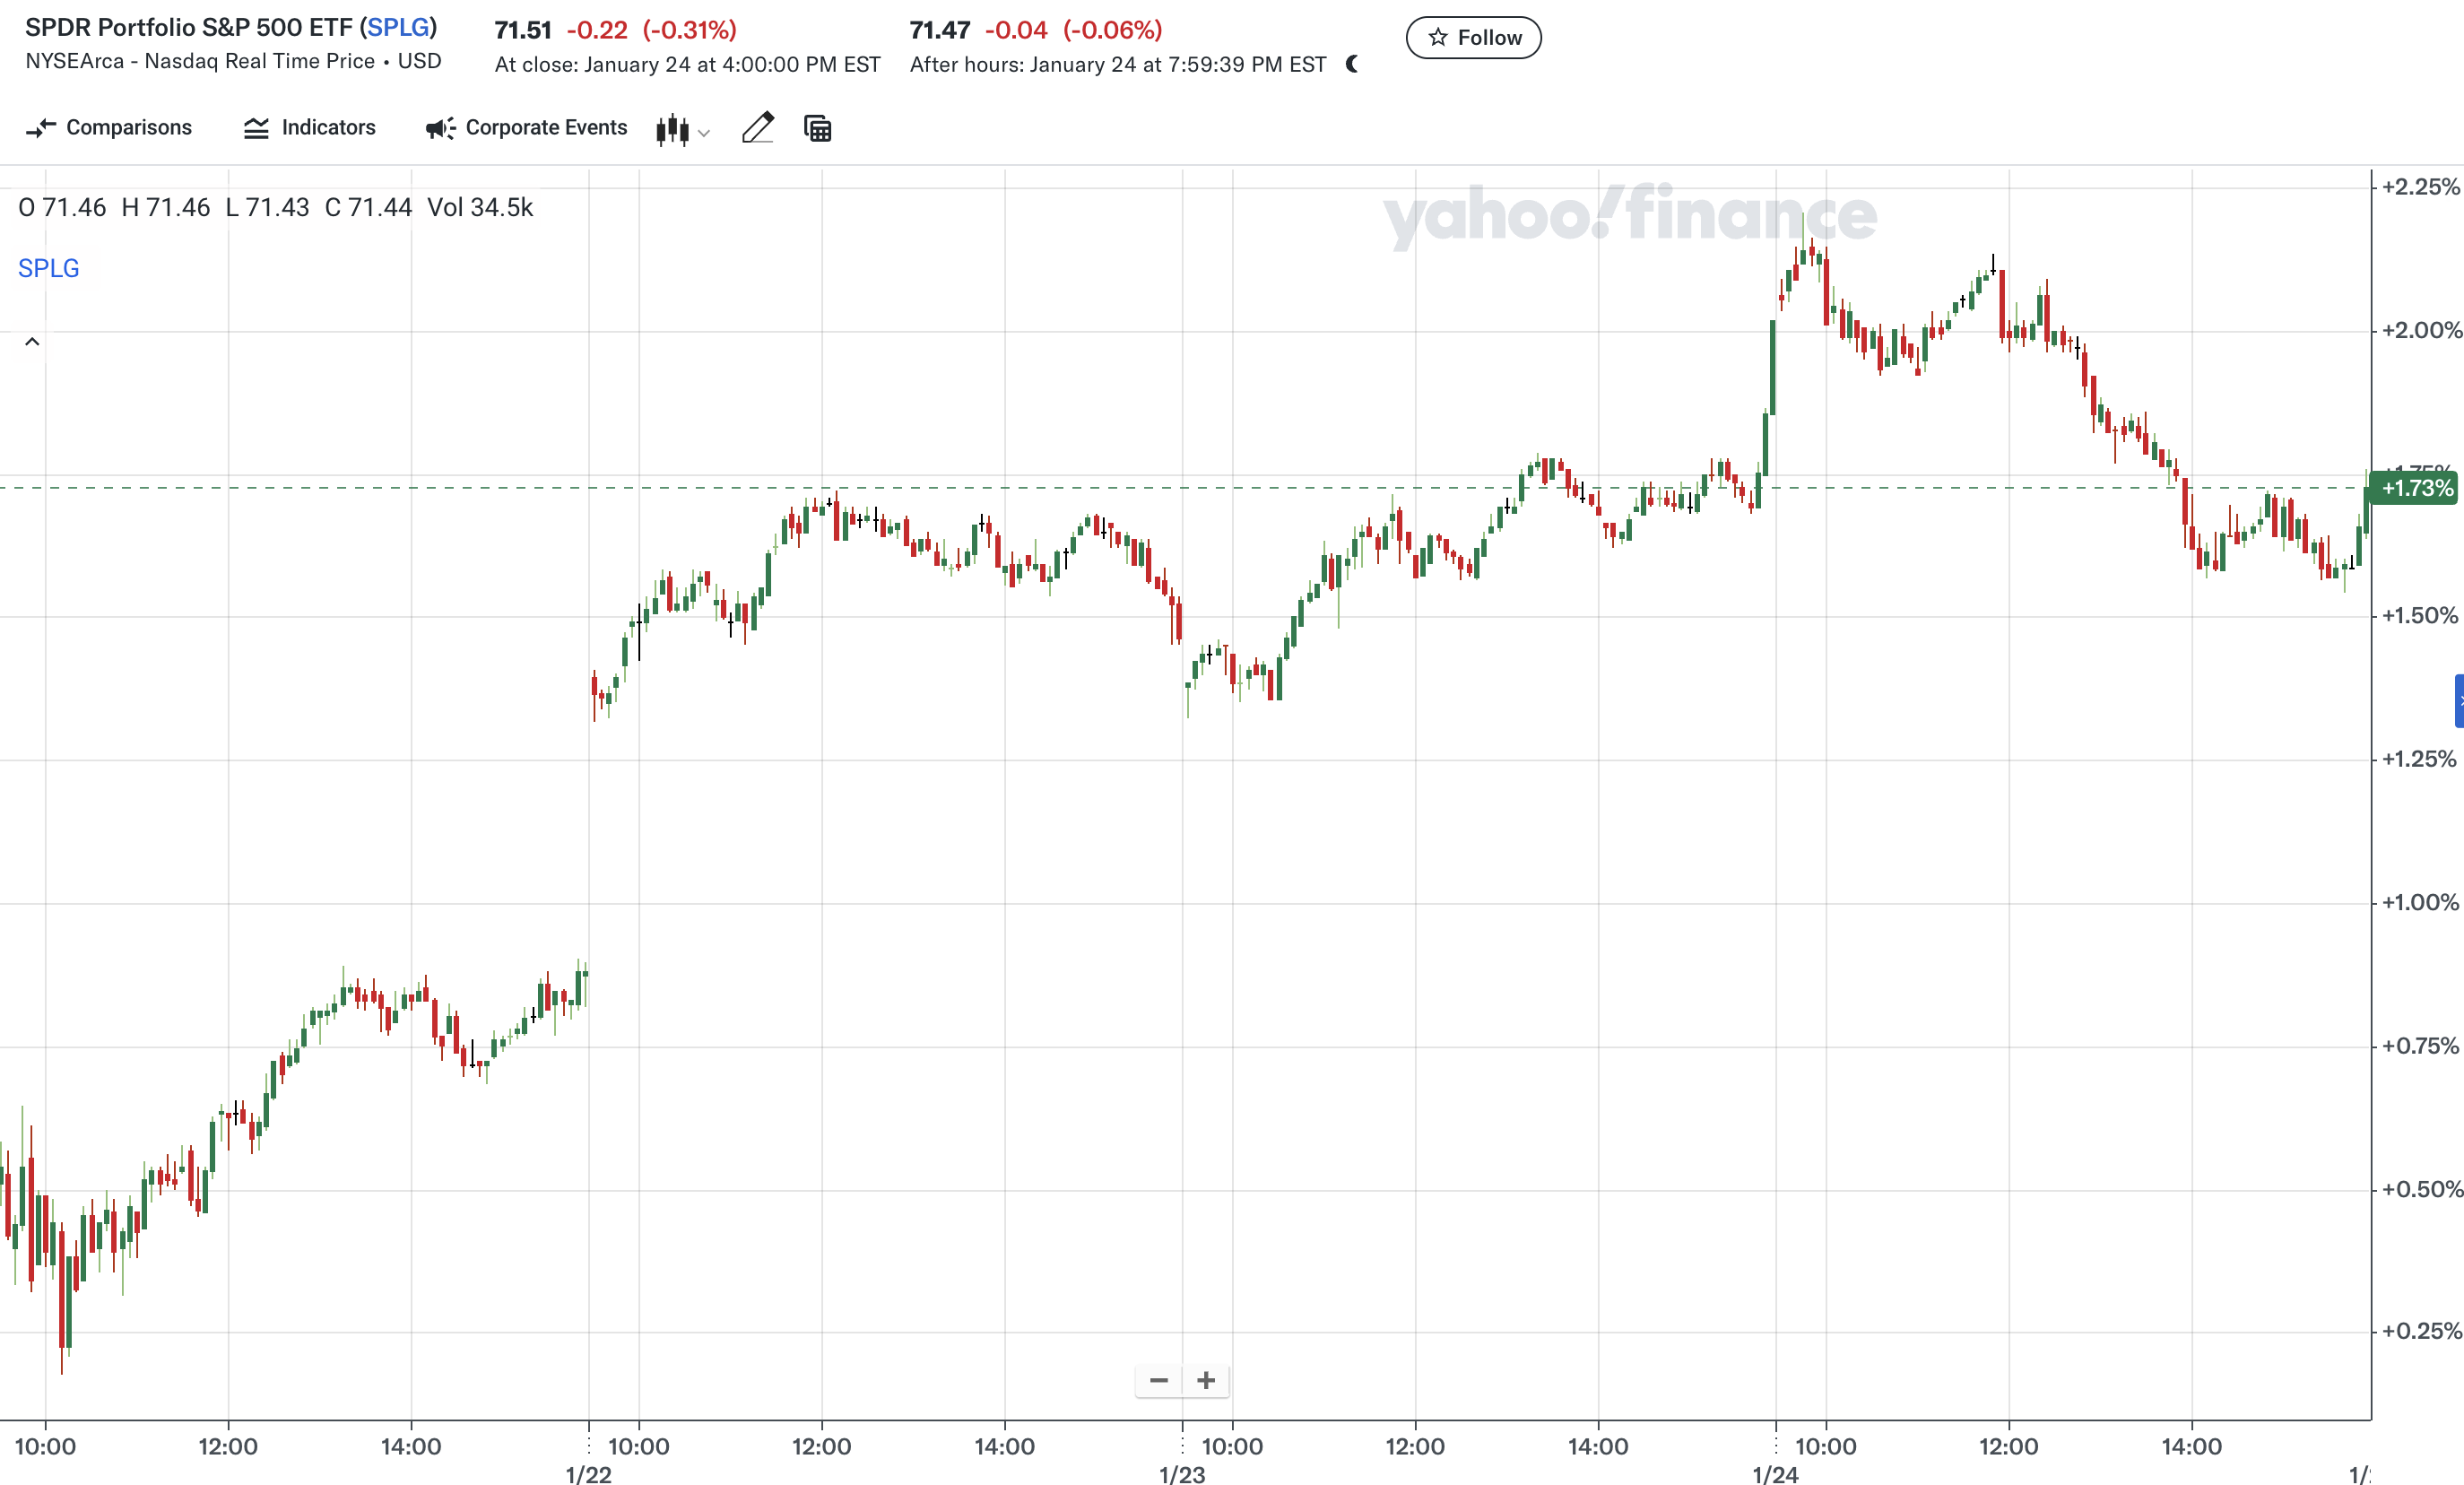This screenshot has height=1485, width=2464.
Task: Select the candlestick chart style icon
Action: click(672, 128)
